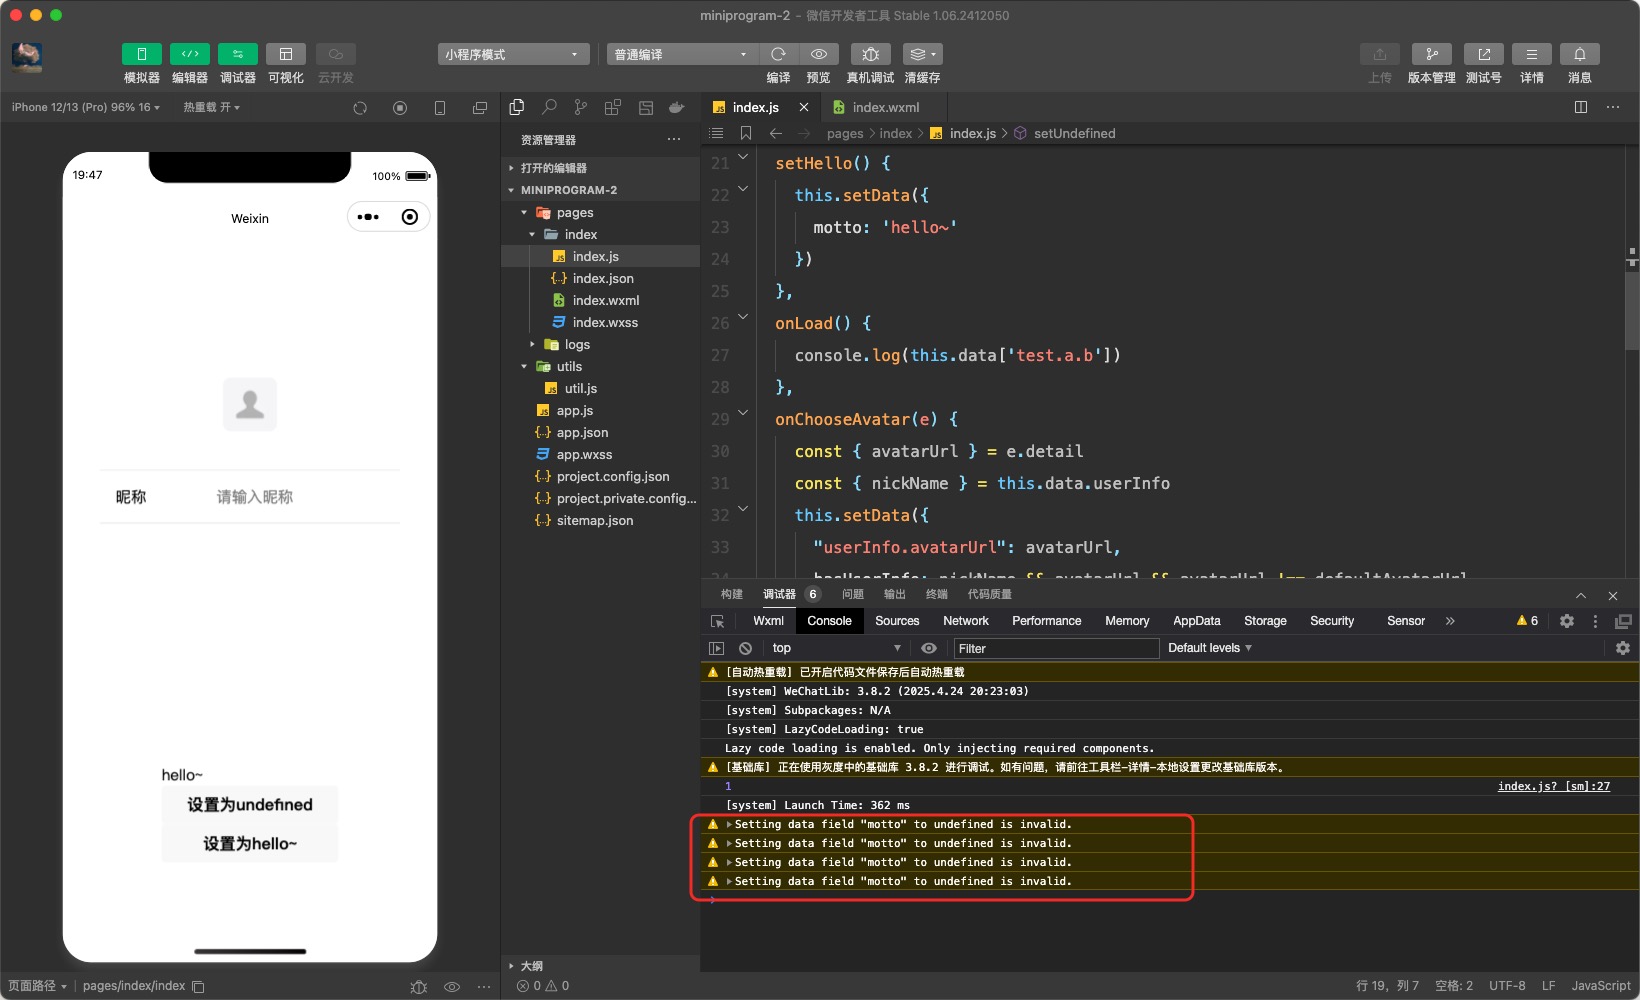The width and height of the screenshot is (1640, 1000).
Task: Click the compile refresh icon
Action: (778, 54)
